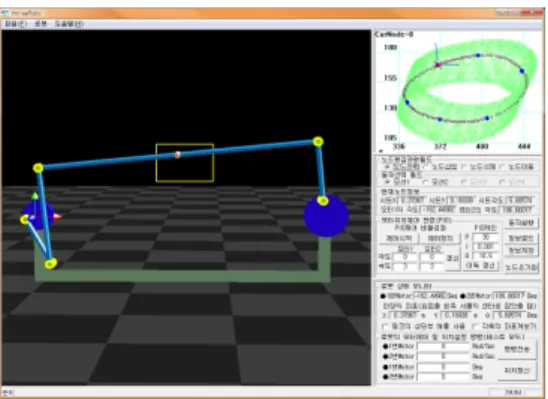Select the third node edit mode radio button
Image resolution: width=548 pixels, height=399 pixels.
pyautogui.click(x=464, y=167)
